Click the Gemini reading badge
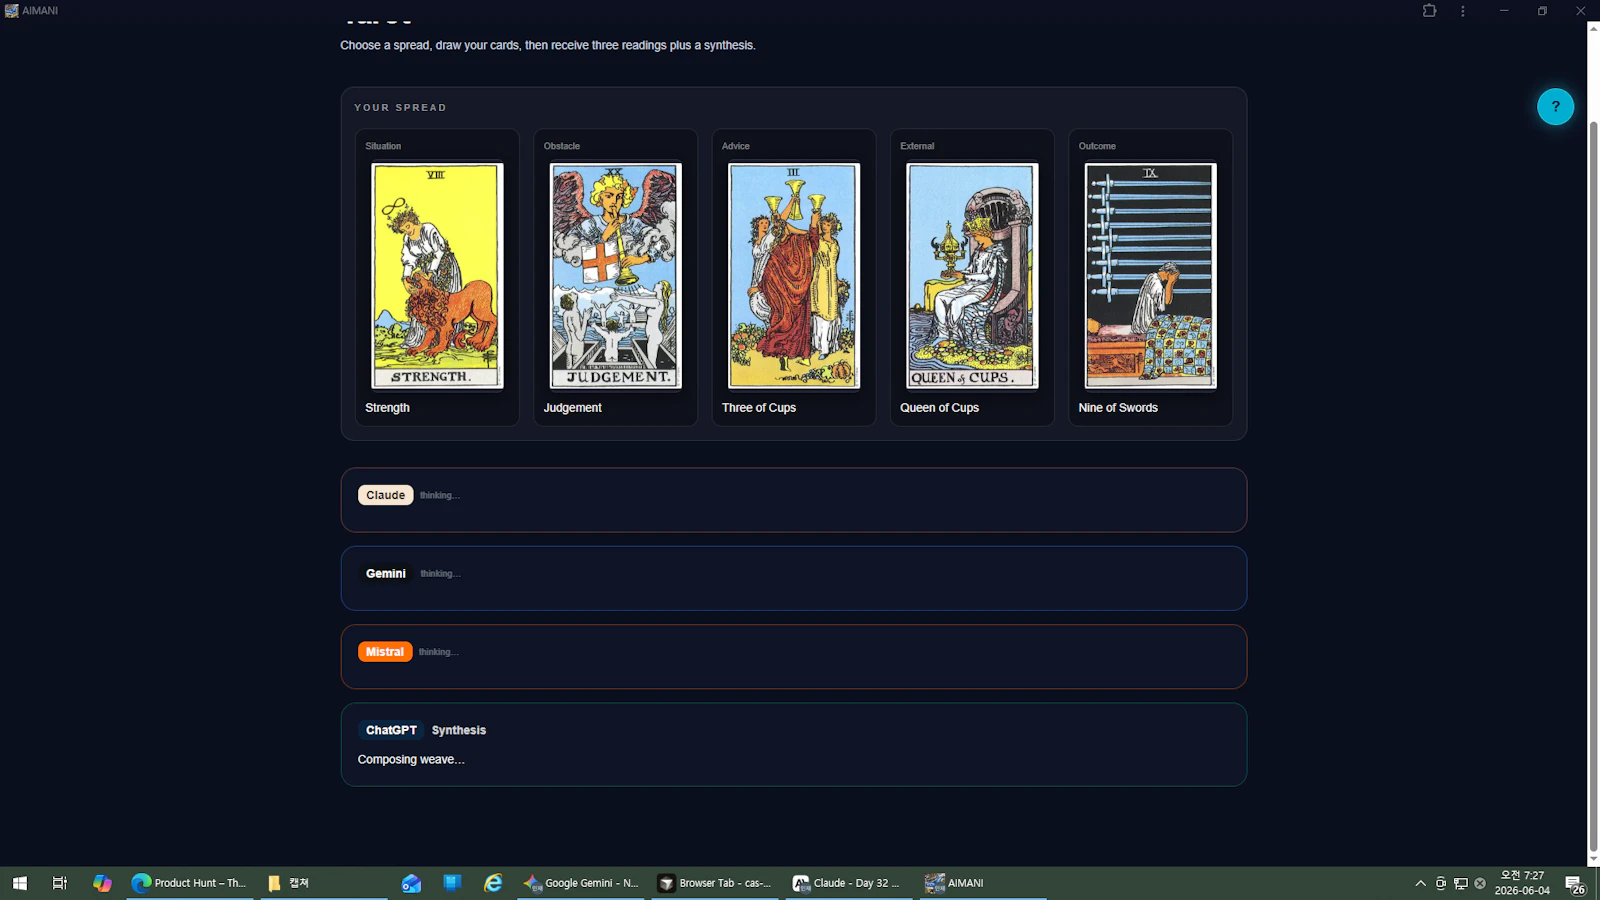 point(386,573)
